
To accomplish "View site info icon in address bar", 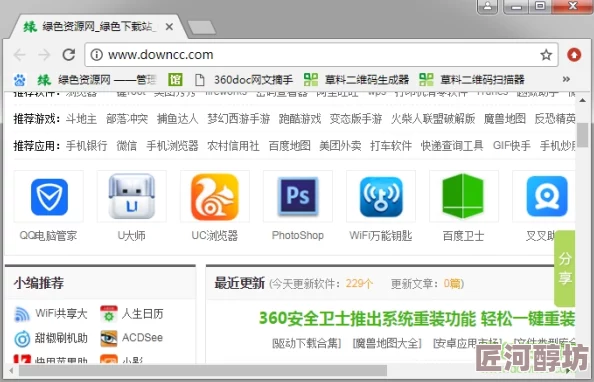I will 97,55.
